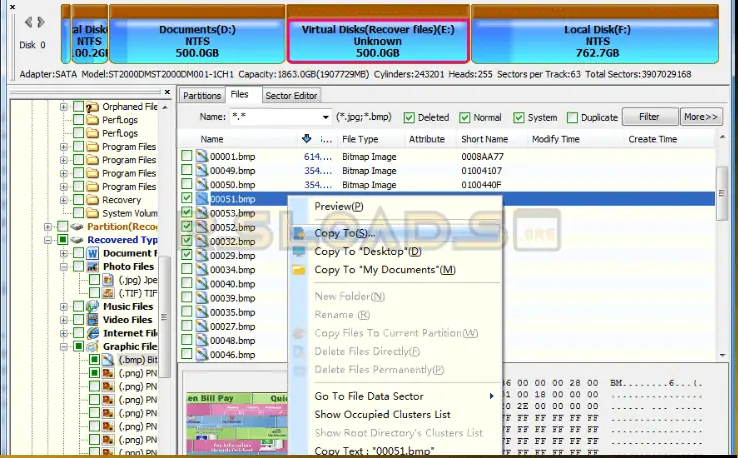
Task: Choose Preview(P) in context menu
Action: [x=339, y=207]
